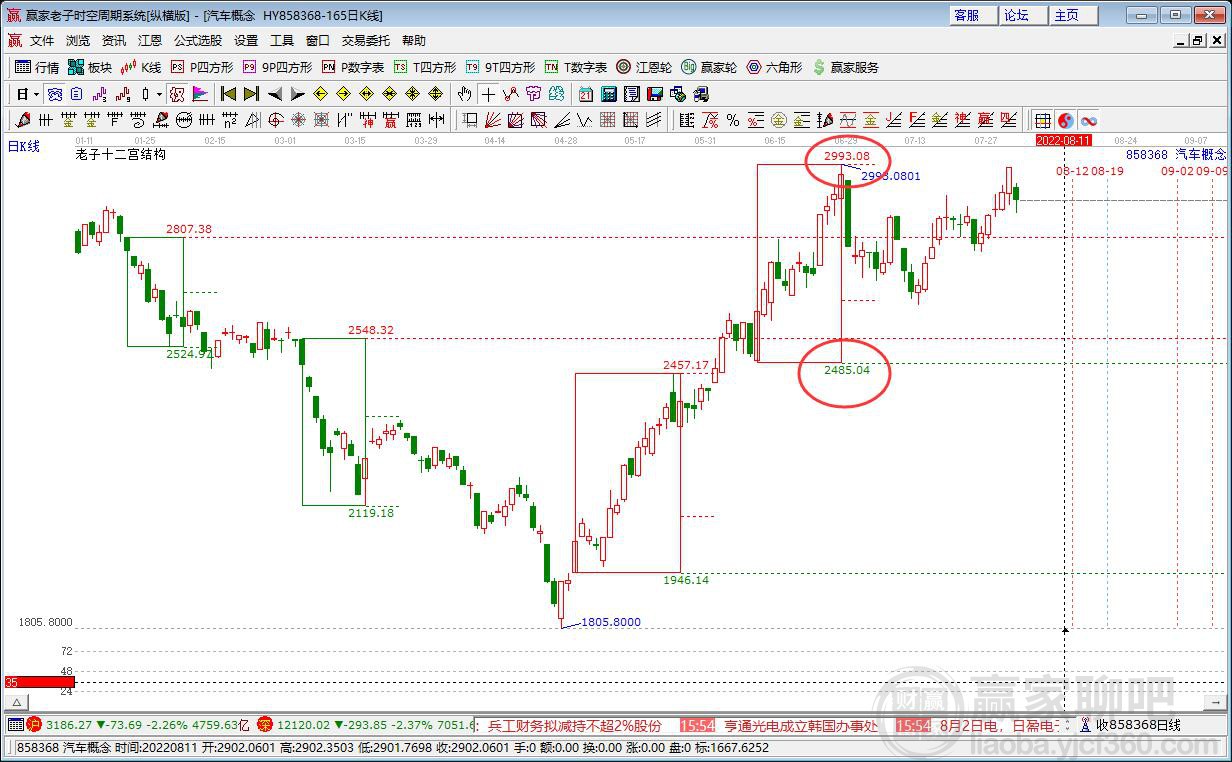This screenshot has width=1232, height=762.
Task: Click the infinity loop icon
Action: (1089, 120)
